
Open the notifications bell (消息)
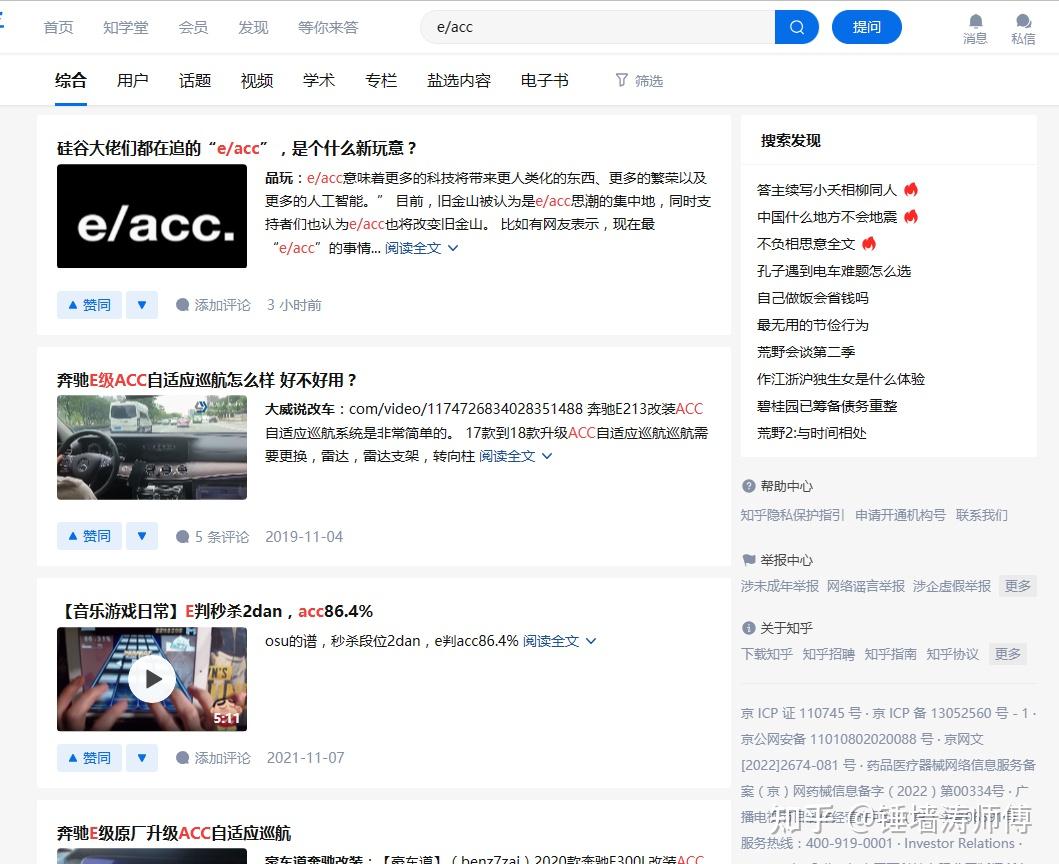point(973,22)
